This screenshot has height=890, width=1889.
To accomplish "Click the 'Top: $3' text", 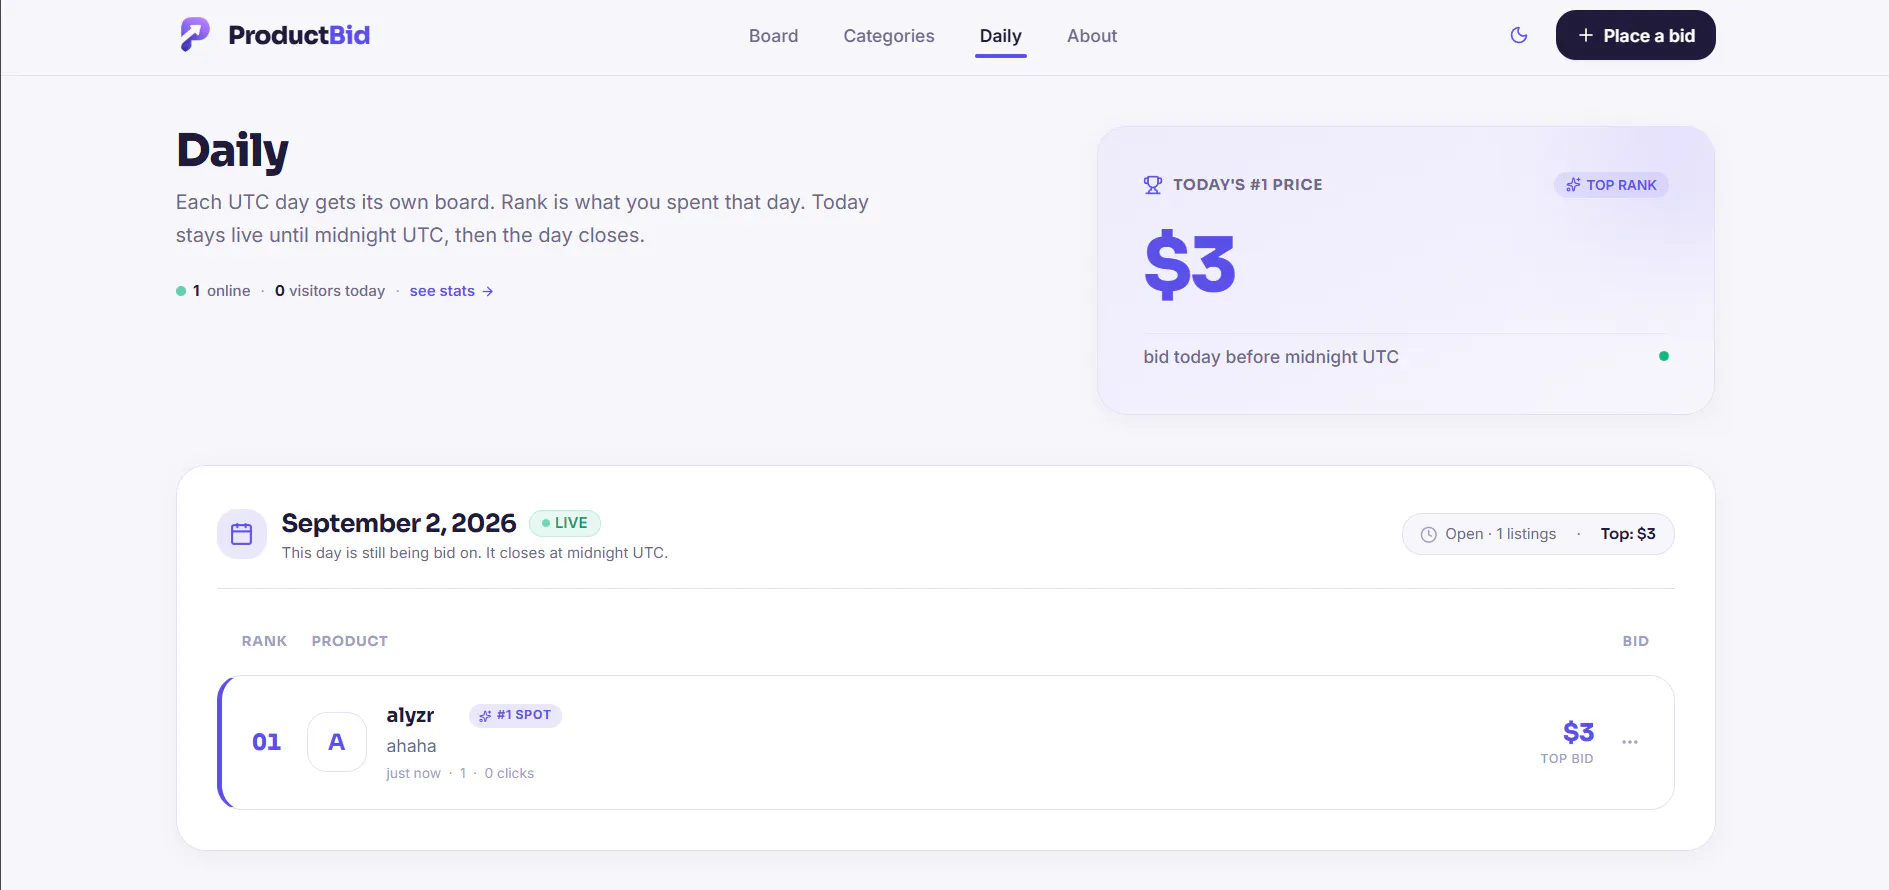I will tap(1628, 534).
